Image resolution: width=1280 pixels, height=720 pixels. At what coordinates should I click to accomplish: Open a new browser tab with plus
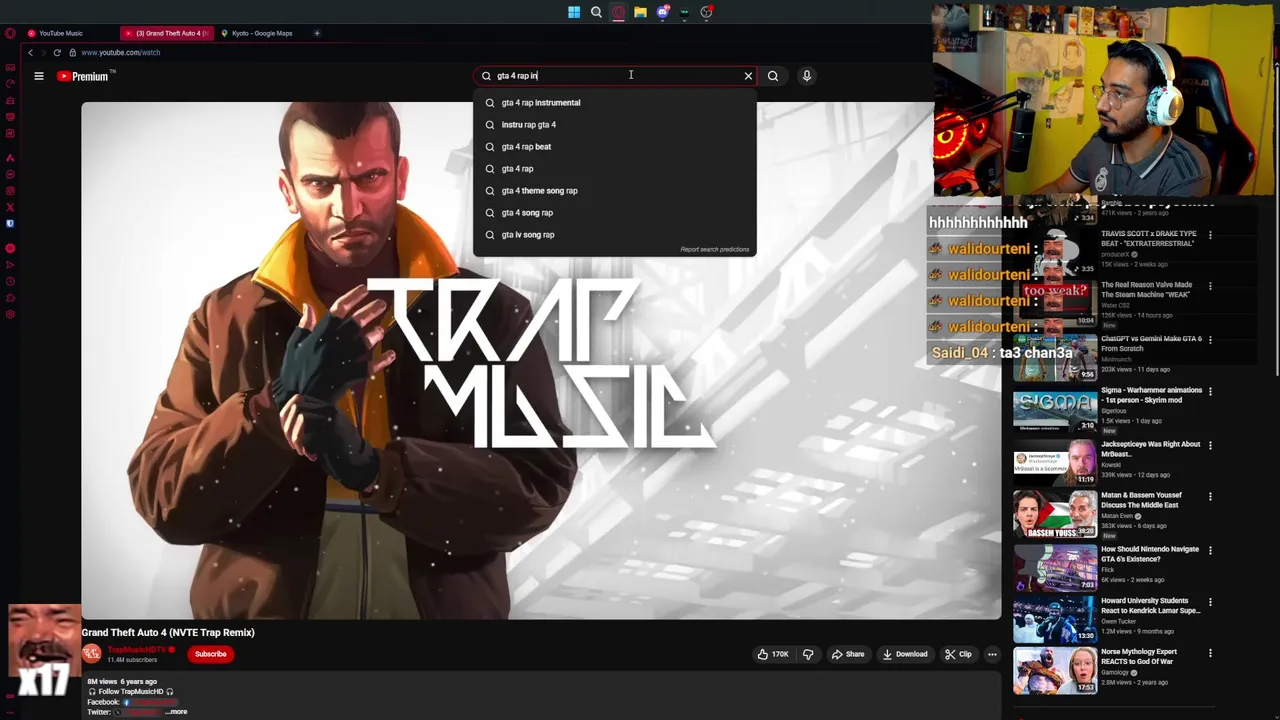[x=317, y=33]
